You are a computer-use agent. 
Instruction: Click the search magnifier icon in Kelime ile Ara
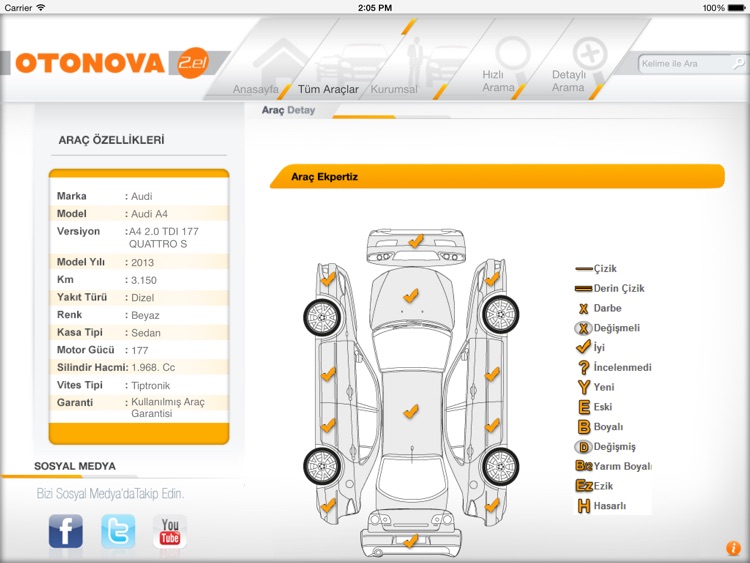[739, 63]
